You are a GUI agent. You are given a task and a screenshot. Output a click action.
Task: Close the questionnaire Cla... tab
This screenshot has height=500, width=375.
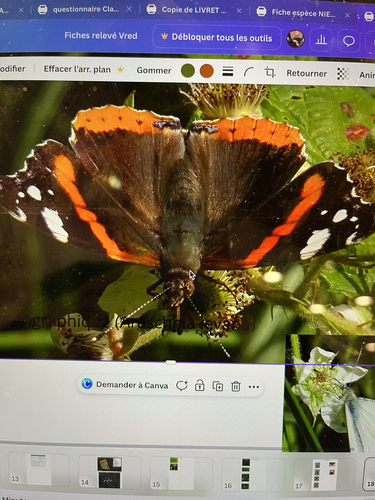[129, 10]
